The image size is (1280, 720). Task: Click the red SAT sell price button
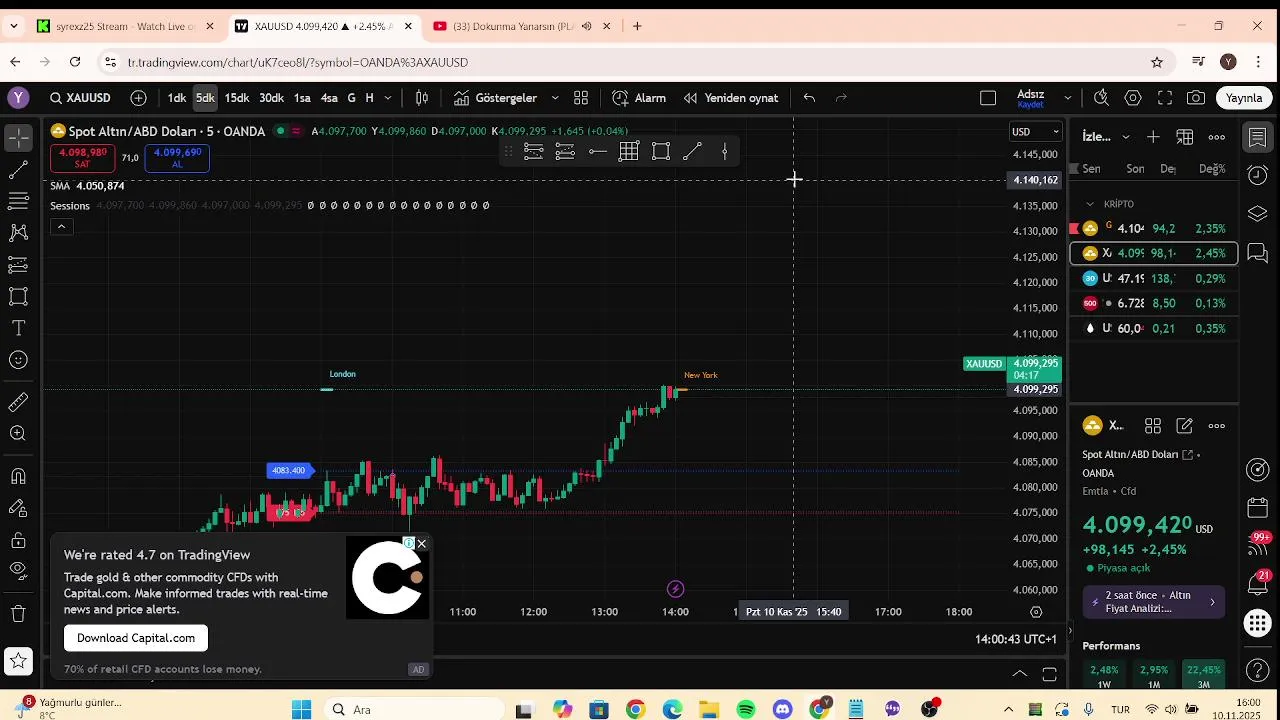pyautogui.click(x=82, y=158)
